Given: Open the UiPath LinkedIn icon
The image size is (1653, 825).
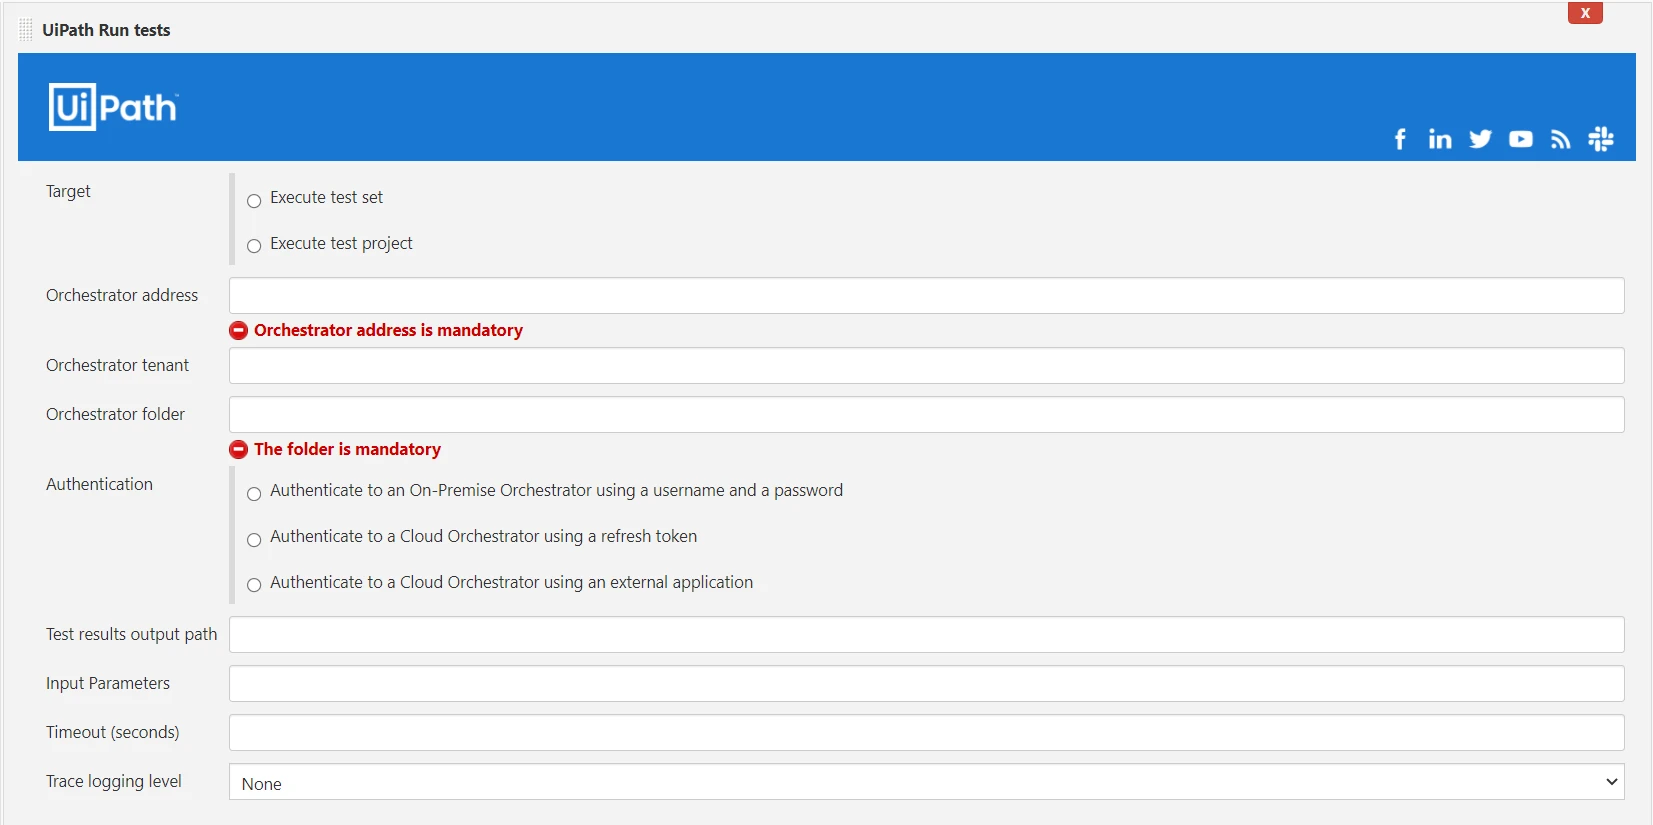Looking at the screenshot, I should click(x=1440, y=139).
